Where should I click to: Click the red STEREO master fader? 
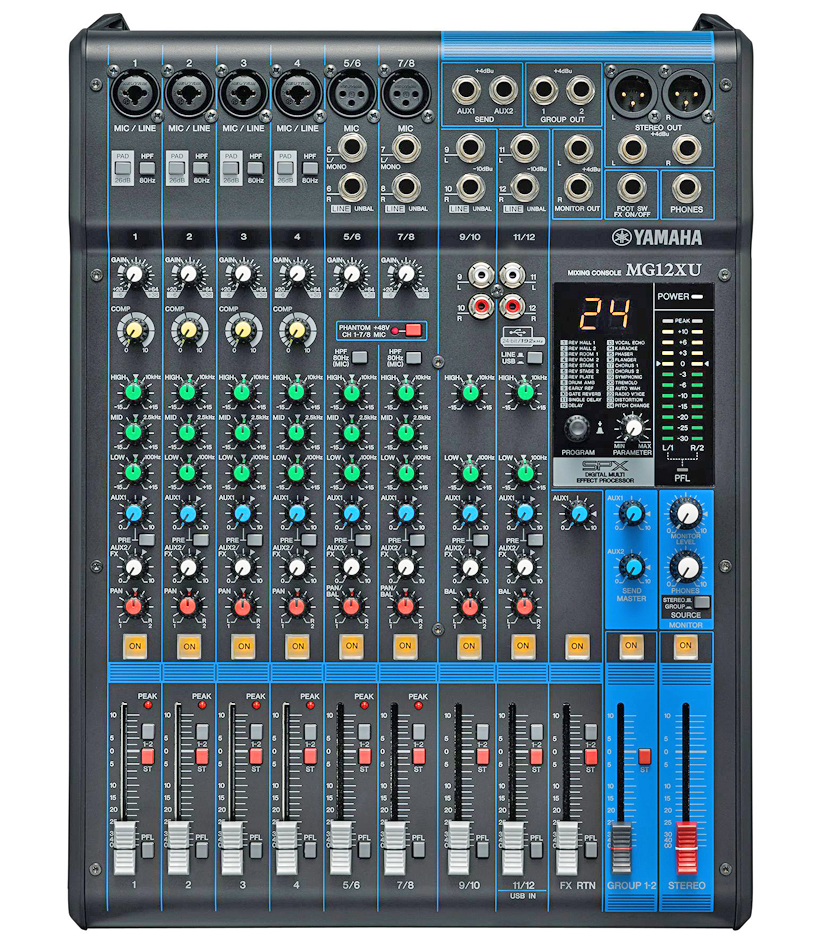pos(686,848)
